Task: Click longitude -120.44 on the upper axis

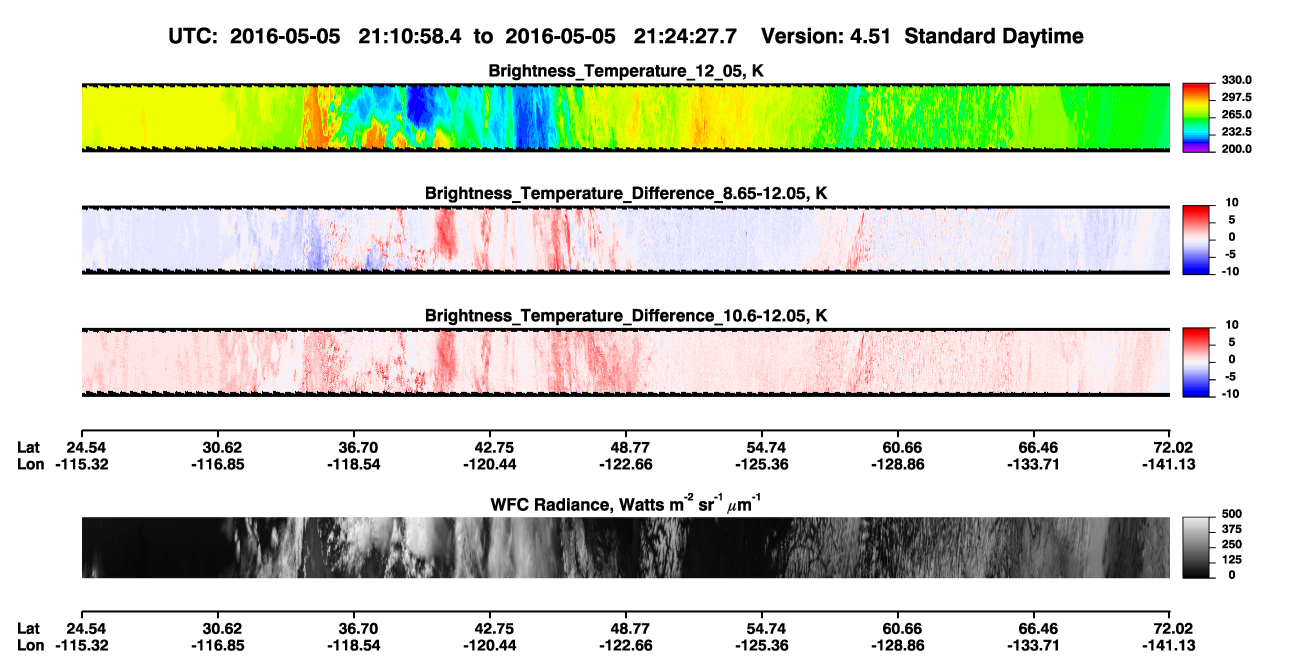Action: (491, 464)
